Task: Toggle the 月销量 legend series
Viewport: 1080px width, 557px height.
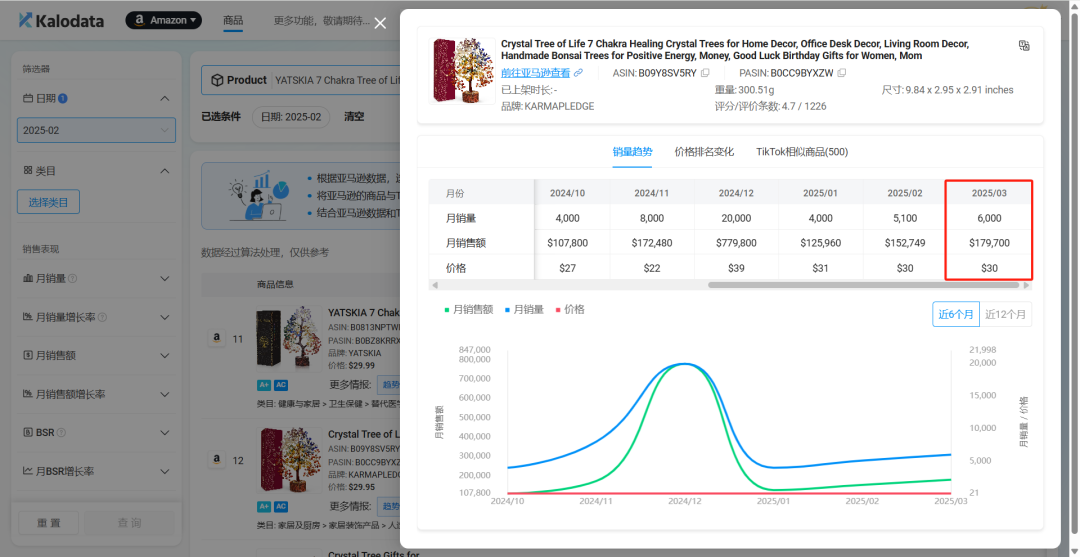Action: tap(524, 310)
